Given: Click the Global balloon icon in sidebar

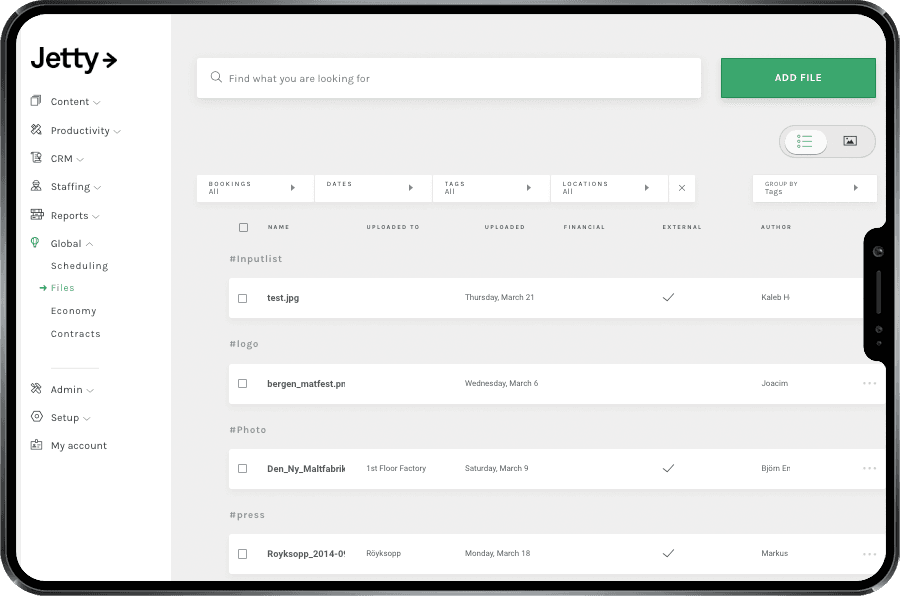Looking at the screenshot, I should coord(34,243).
